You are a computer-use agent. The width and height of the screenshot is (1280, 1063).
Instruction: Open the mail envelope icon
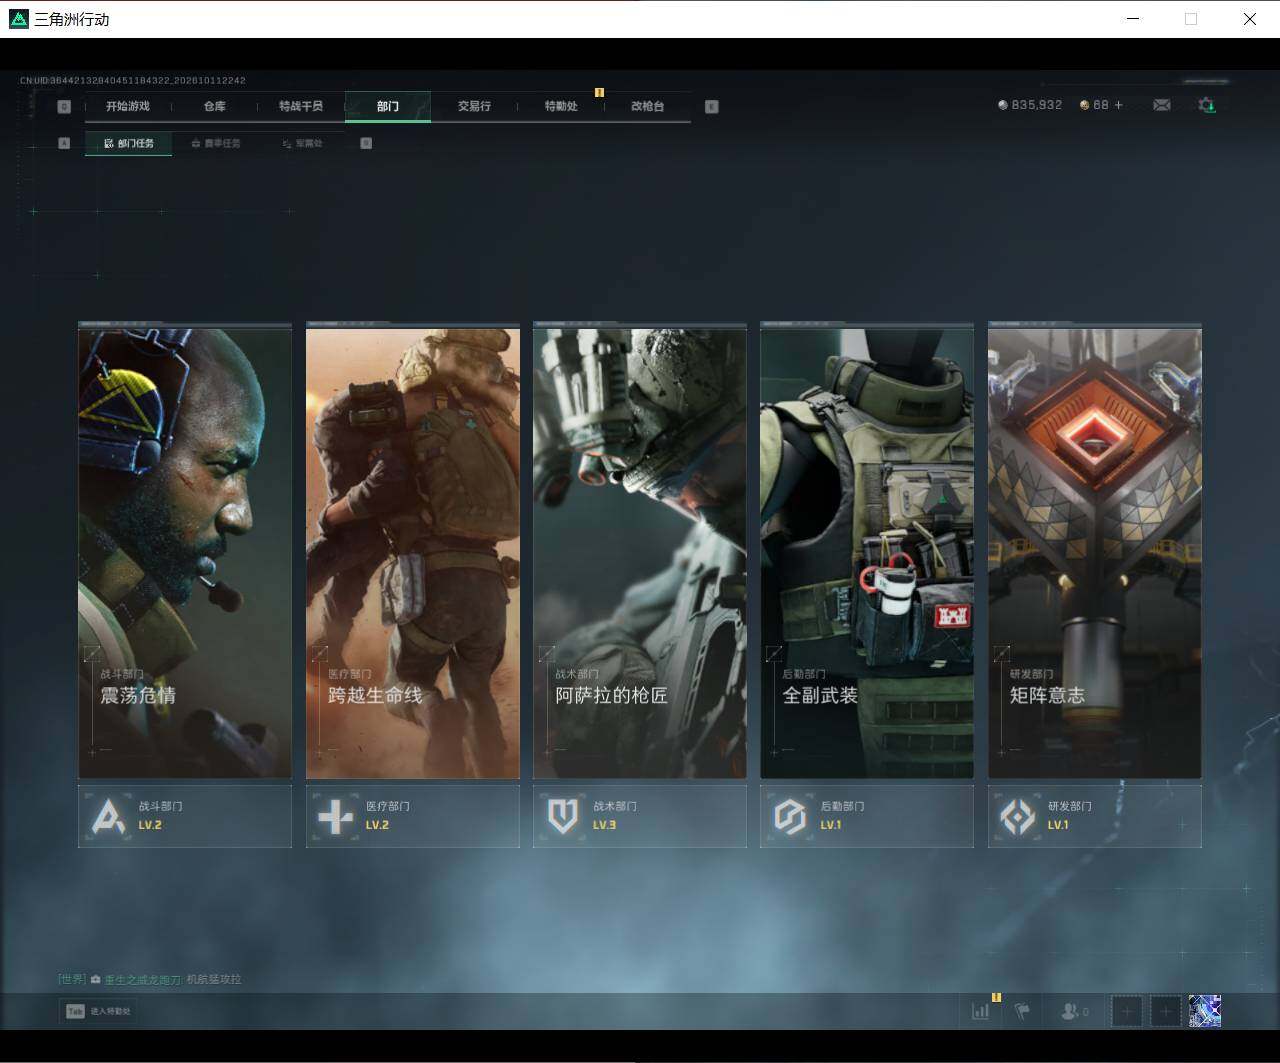[x=1162, y=105]
